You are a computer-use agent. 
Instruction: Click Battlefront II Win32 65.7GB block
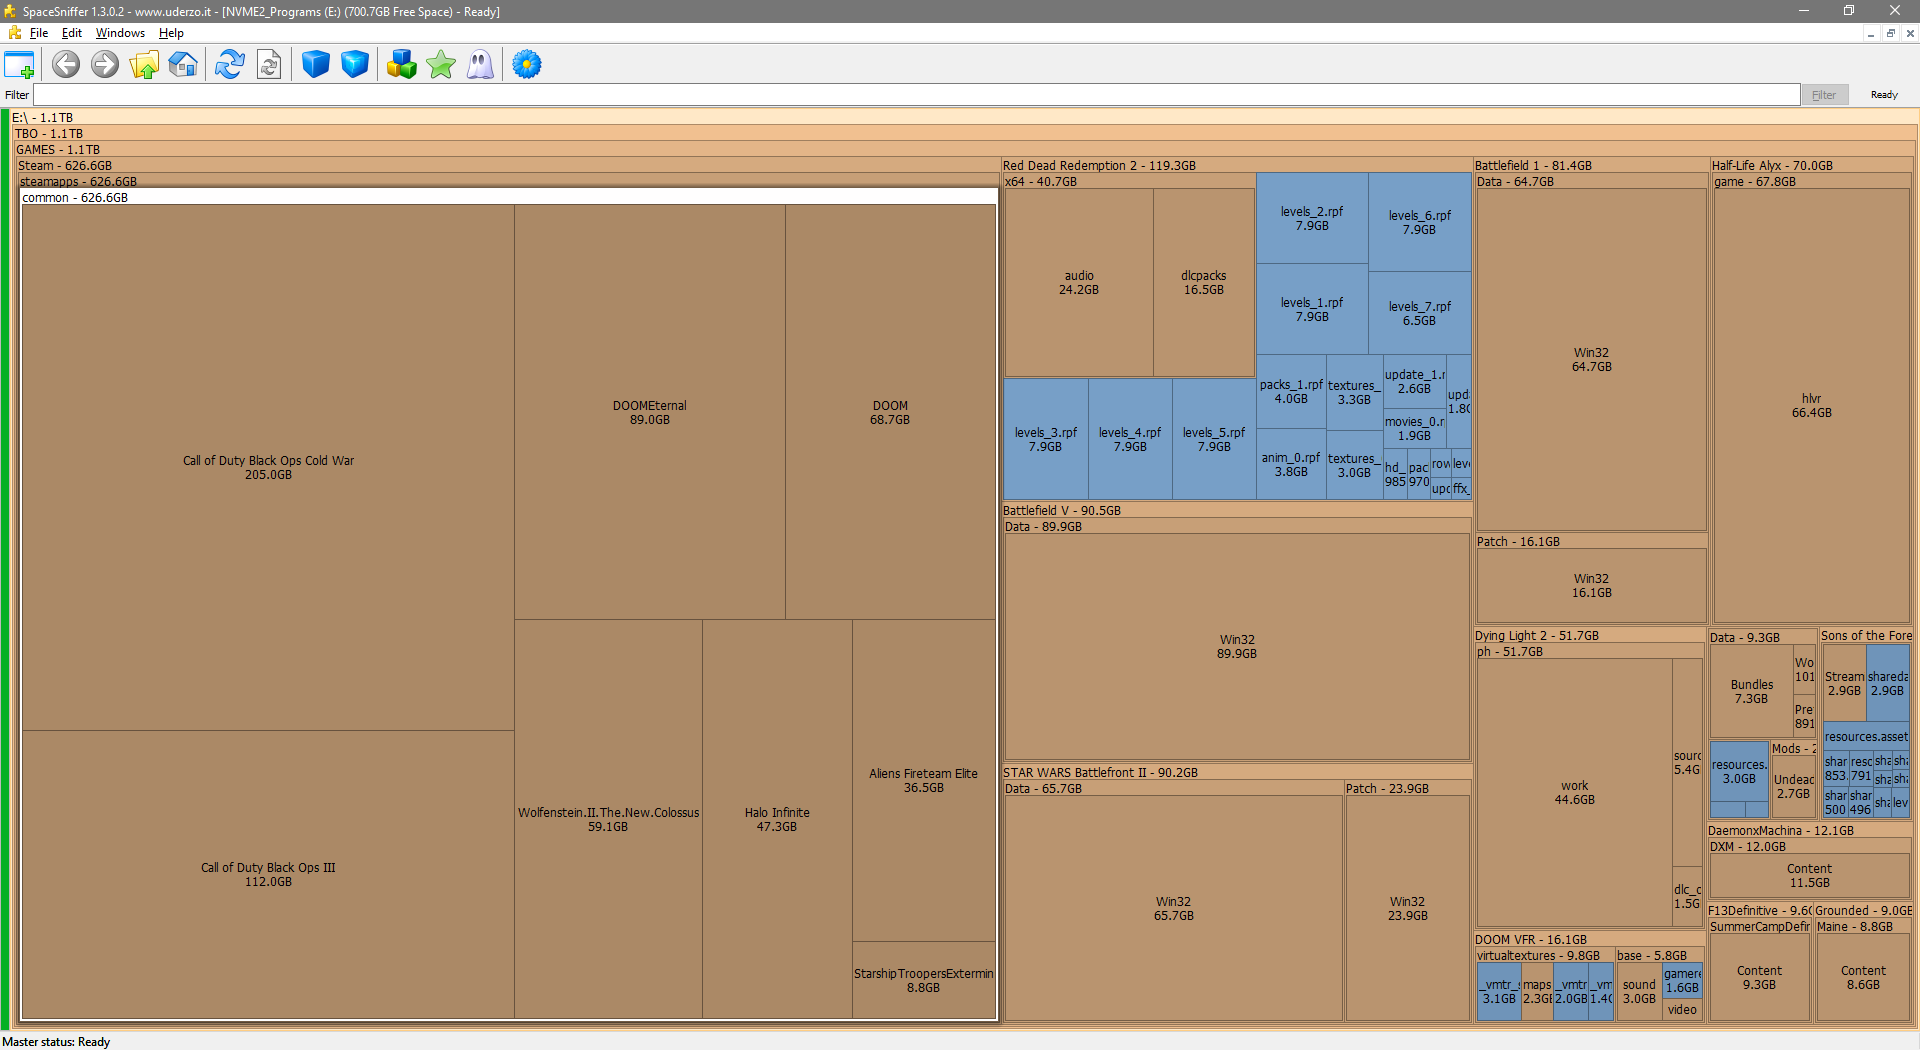coord(1174,908)
